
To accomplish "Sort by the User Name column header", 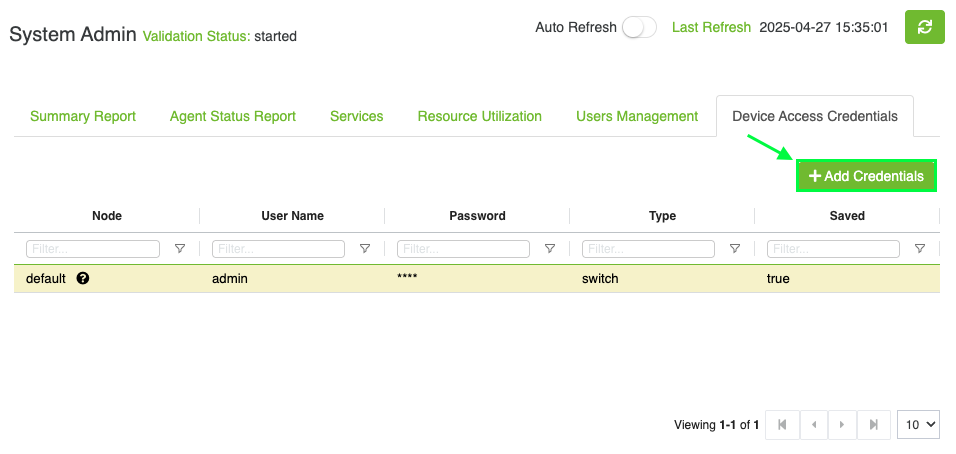I will coord(292,216).
